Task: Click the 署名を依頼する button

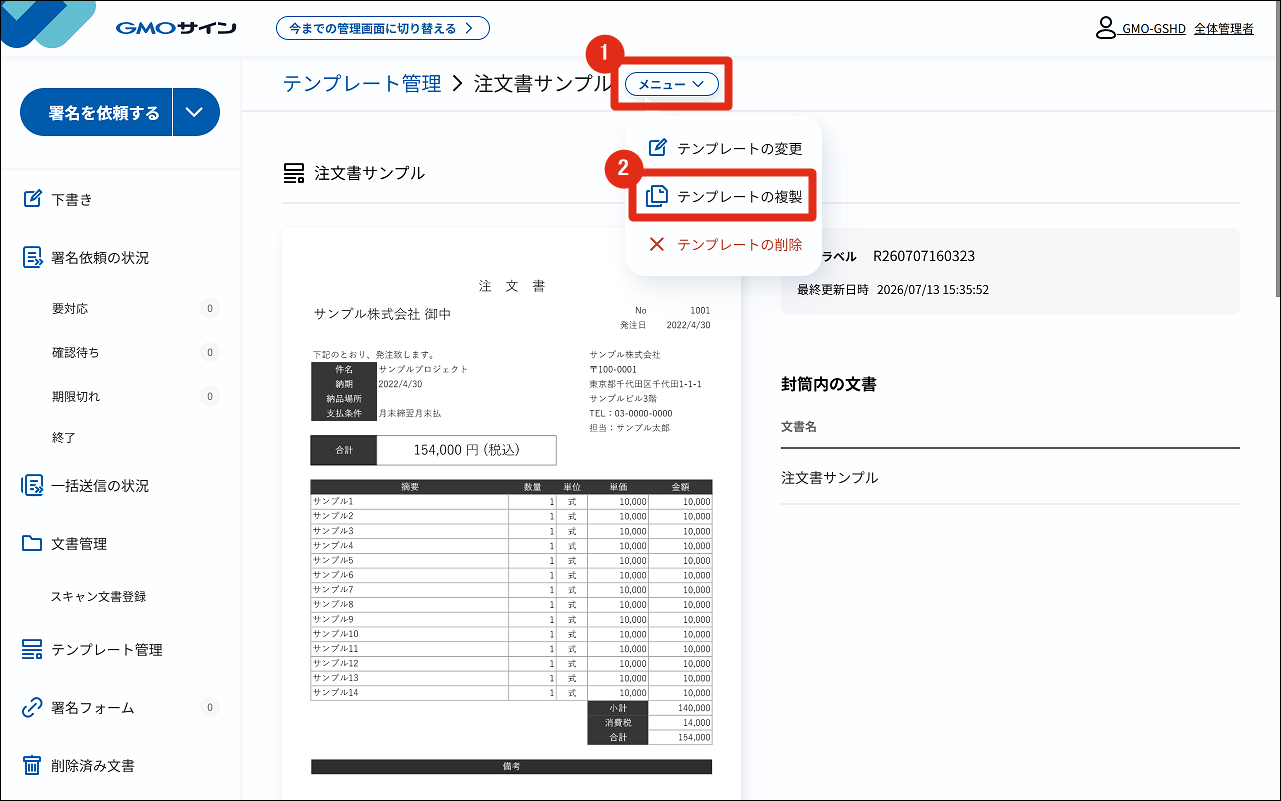Action: tap(97, 113)
